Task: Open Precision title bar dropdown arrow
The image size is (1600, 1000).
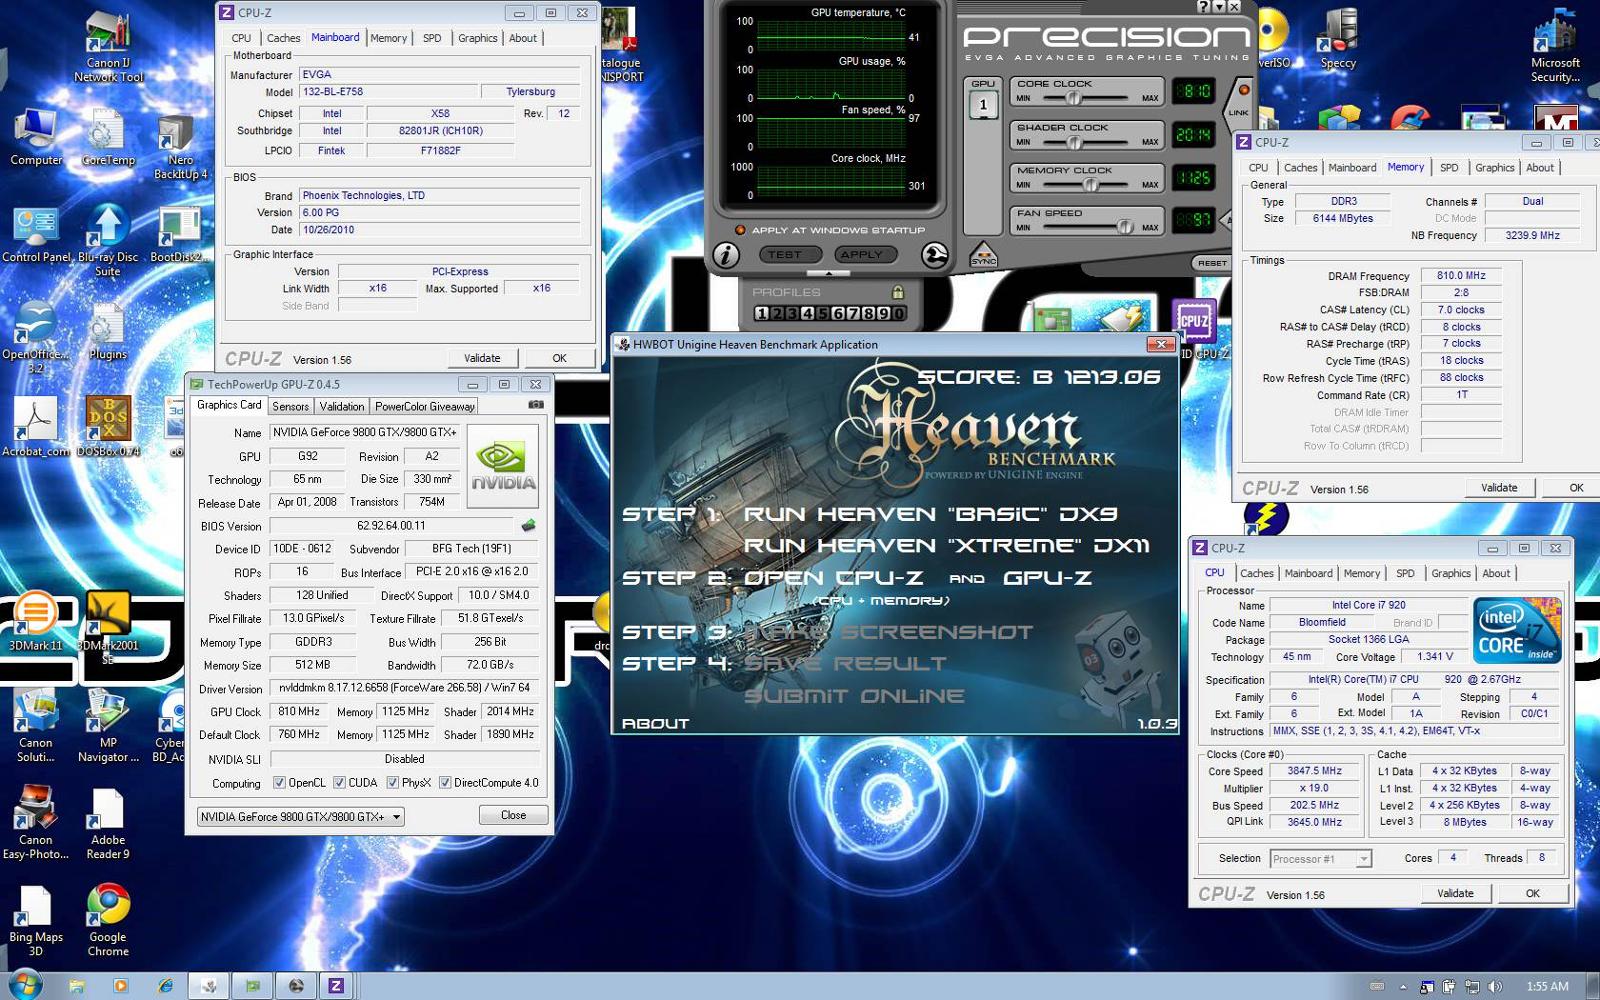Action: pos(1219,6)
